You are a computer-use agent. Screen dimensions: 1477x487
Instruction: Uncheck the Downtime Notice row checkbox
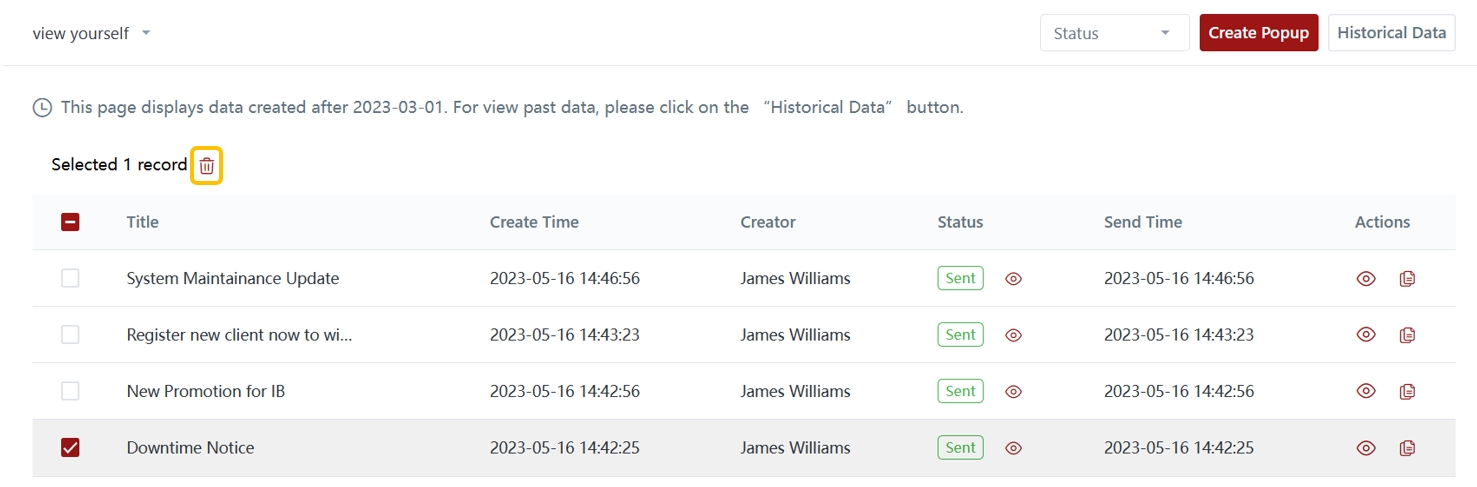pyautogui.click(x=70, y=448)
